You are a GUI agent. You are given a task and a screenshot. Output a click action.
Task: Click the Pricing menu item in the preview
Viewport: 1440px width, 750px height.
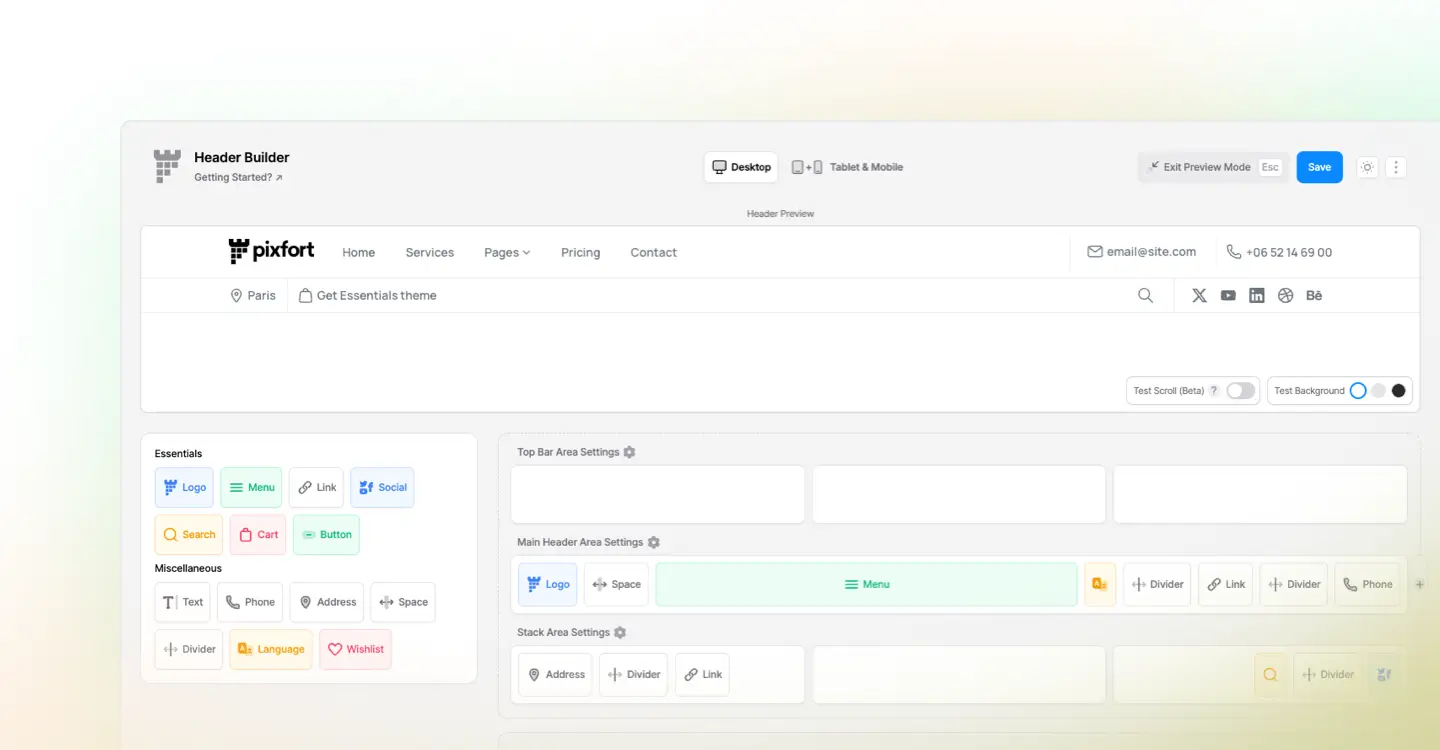pos(580,252)
